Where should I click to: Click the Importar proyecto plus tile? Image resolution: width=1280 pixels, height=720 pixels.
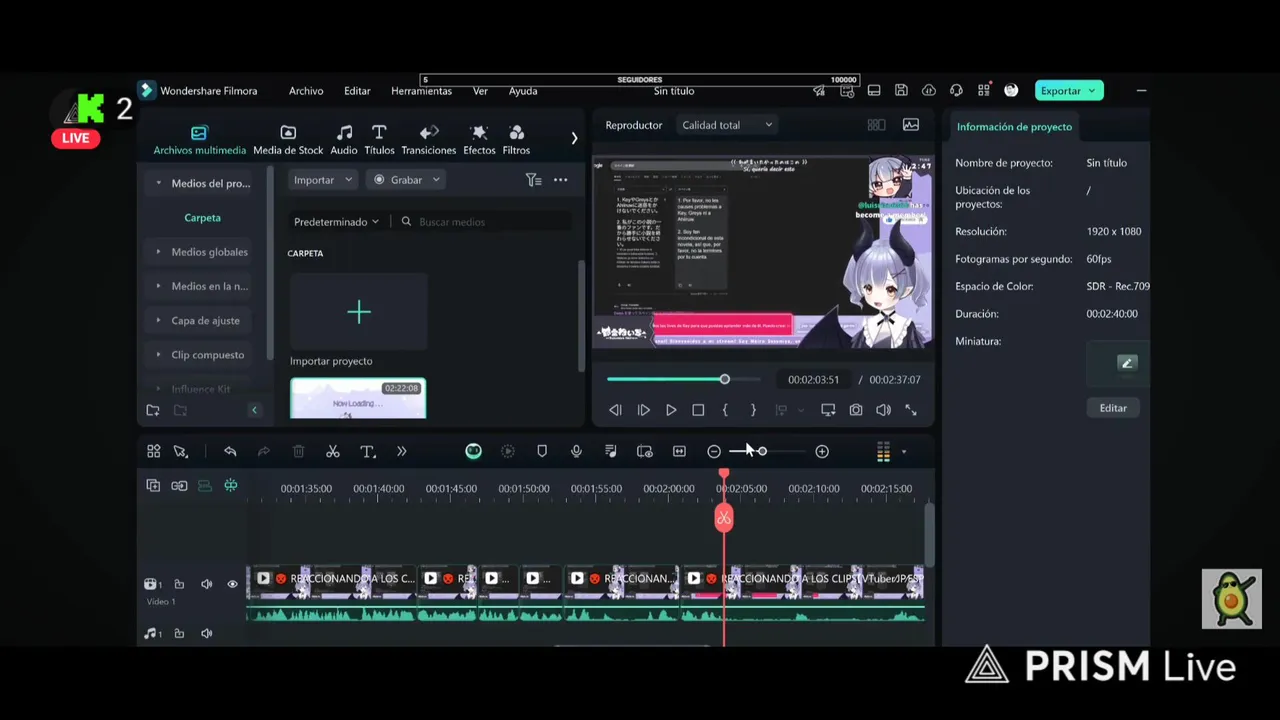click(358, 312)
